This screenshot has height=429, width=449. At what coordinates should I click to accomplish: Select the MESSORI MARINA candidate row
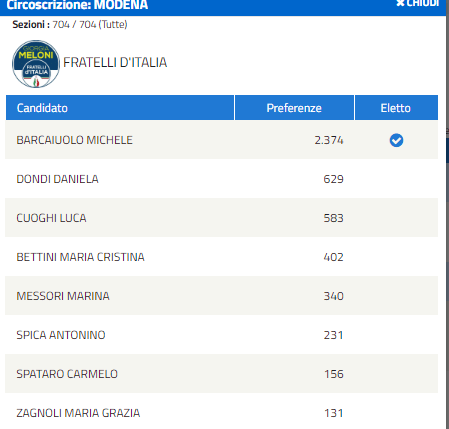coord(222,296)
